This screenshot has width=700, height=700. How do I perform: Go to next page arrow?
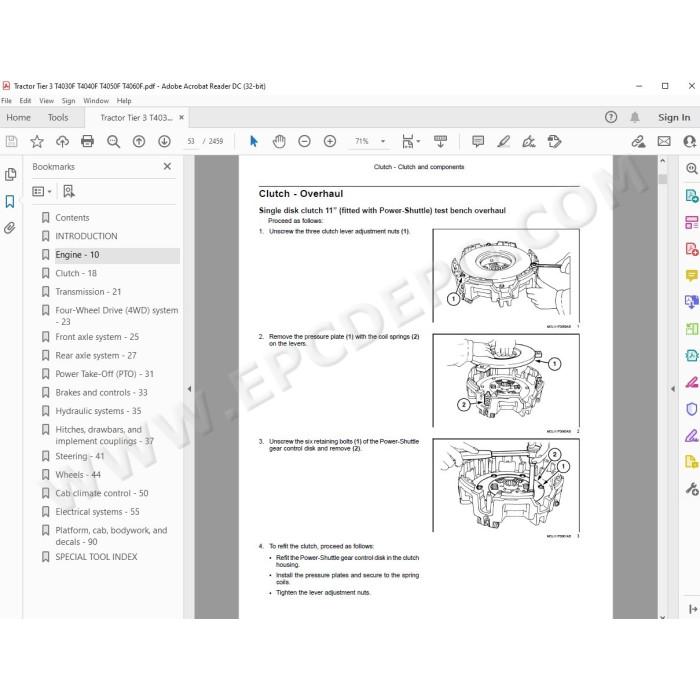click(x=164, y=142)
